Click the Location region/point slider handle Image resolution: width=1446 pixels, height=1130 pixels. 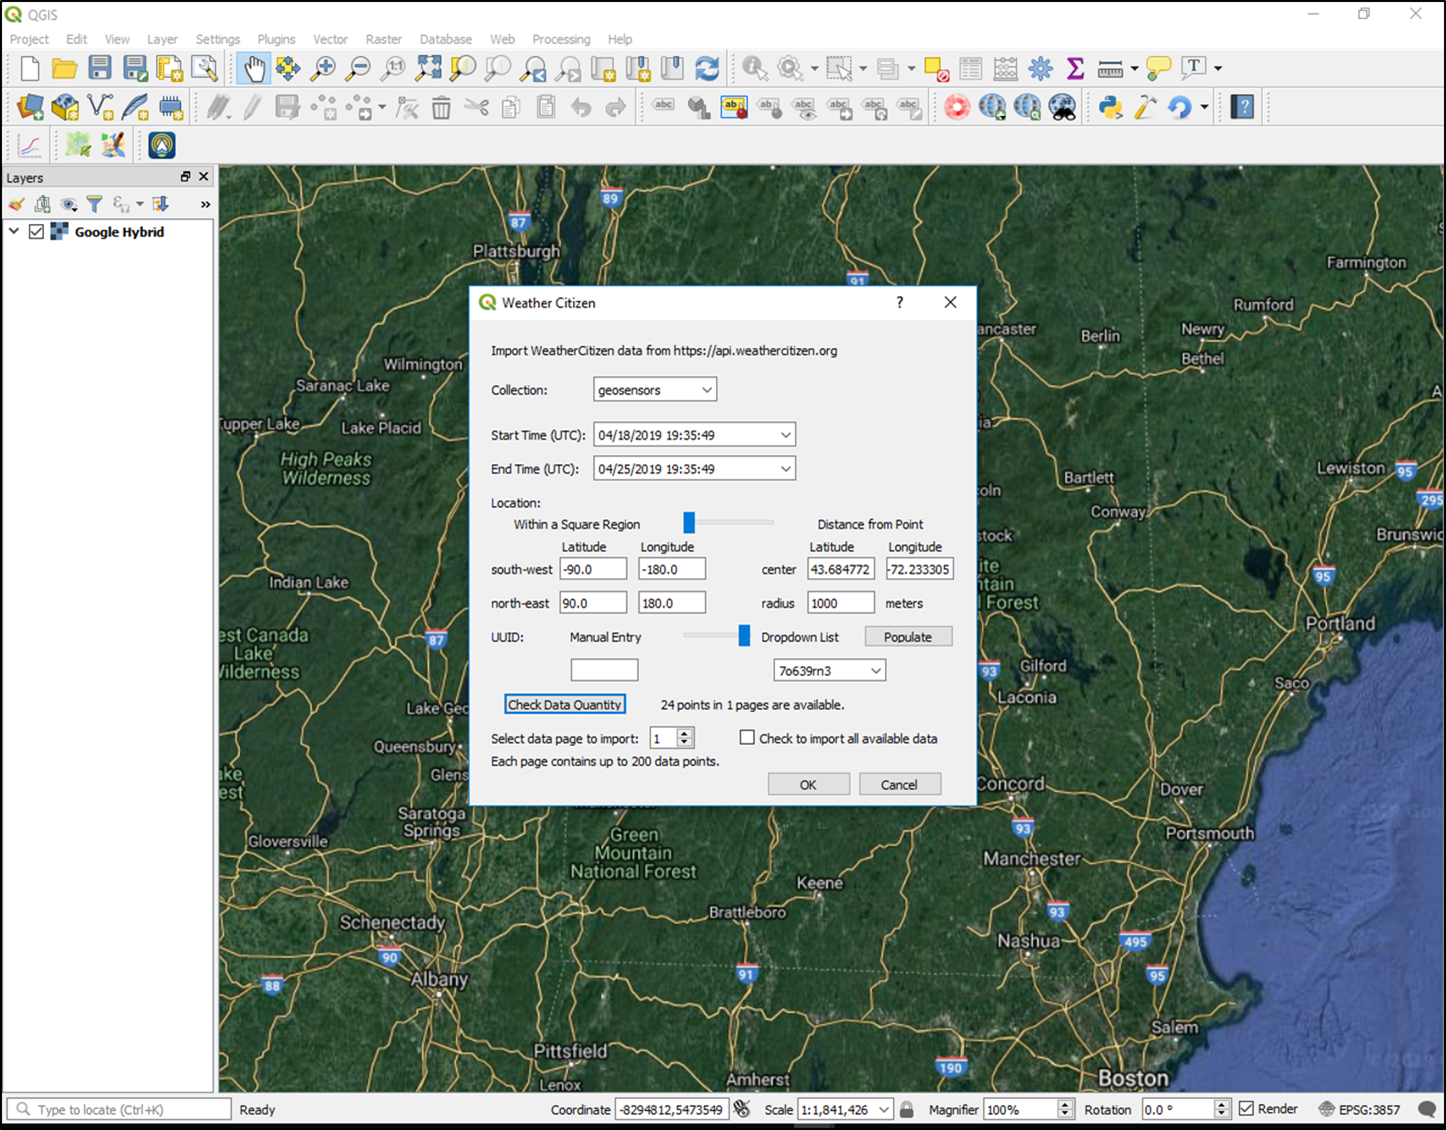689,522
